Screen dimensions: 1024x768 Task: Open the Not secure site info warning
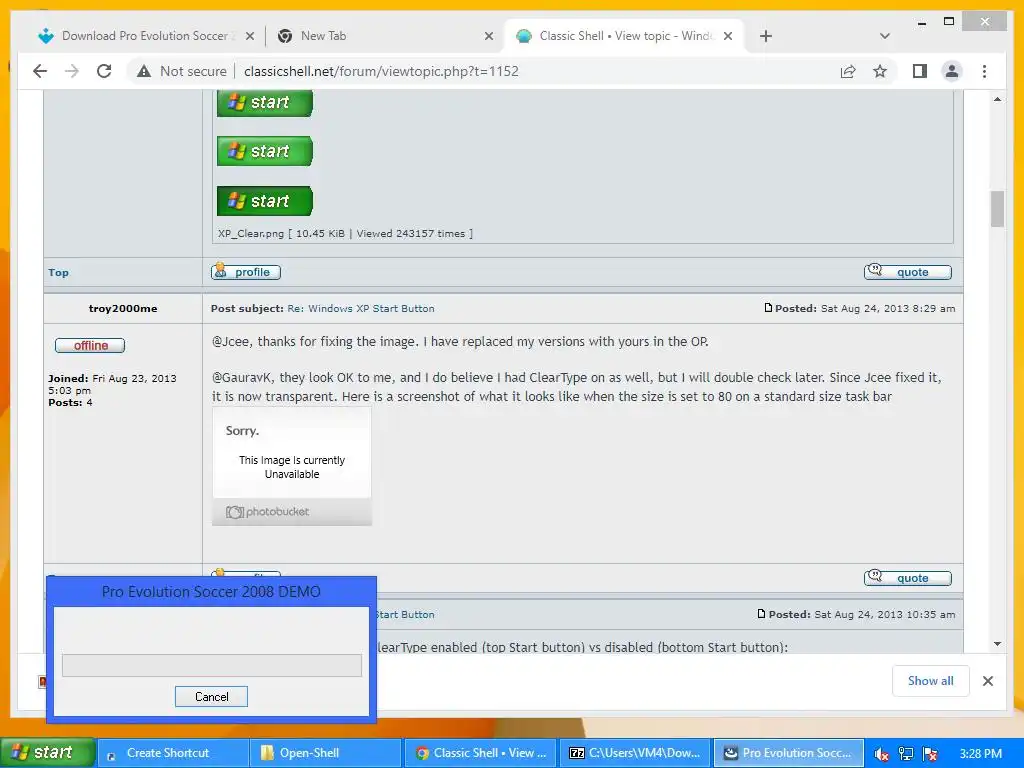pos(182,71)
